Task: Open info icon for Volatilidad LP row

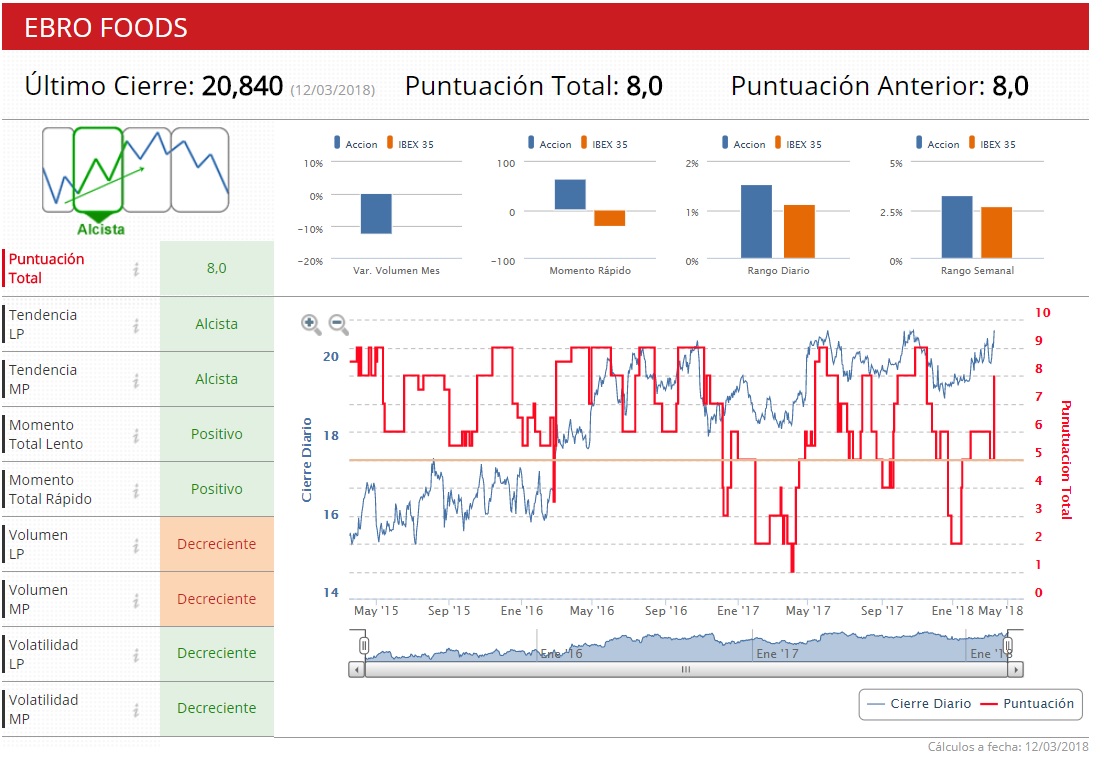Action: coord(136,655)
